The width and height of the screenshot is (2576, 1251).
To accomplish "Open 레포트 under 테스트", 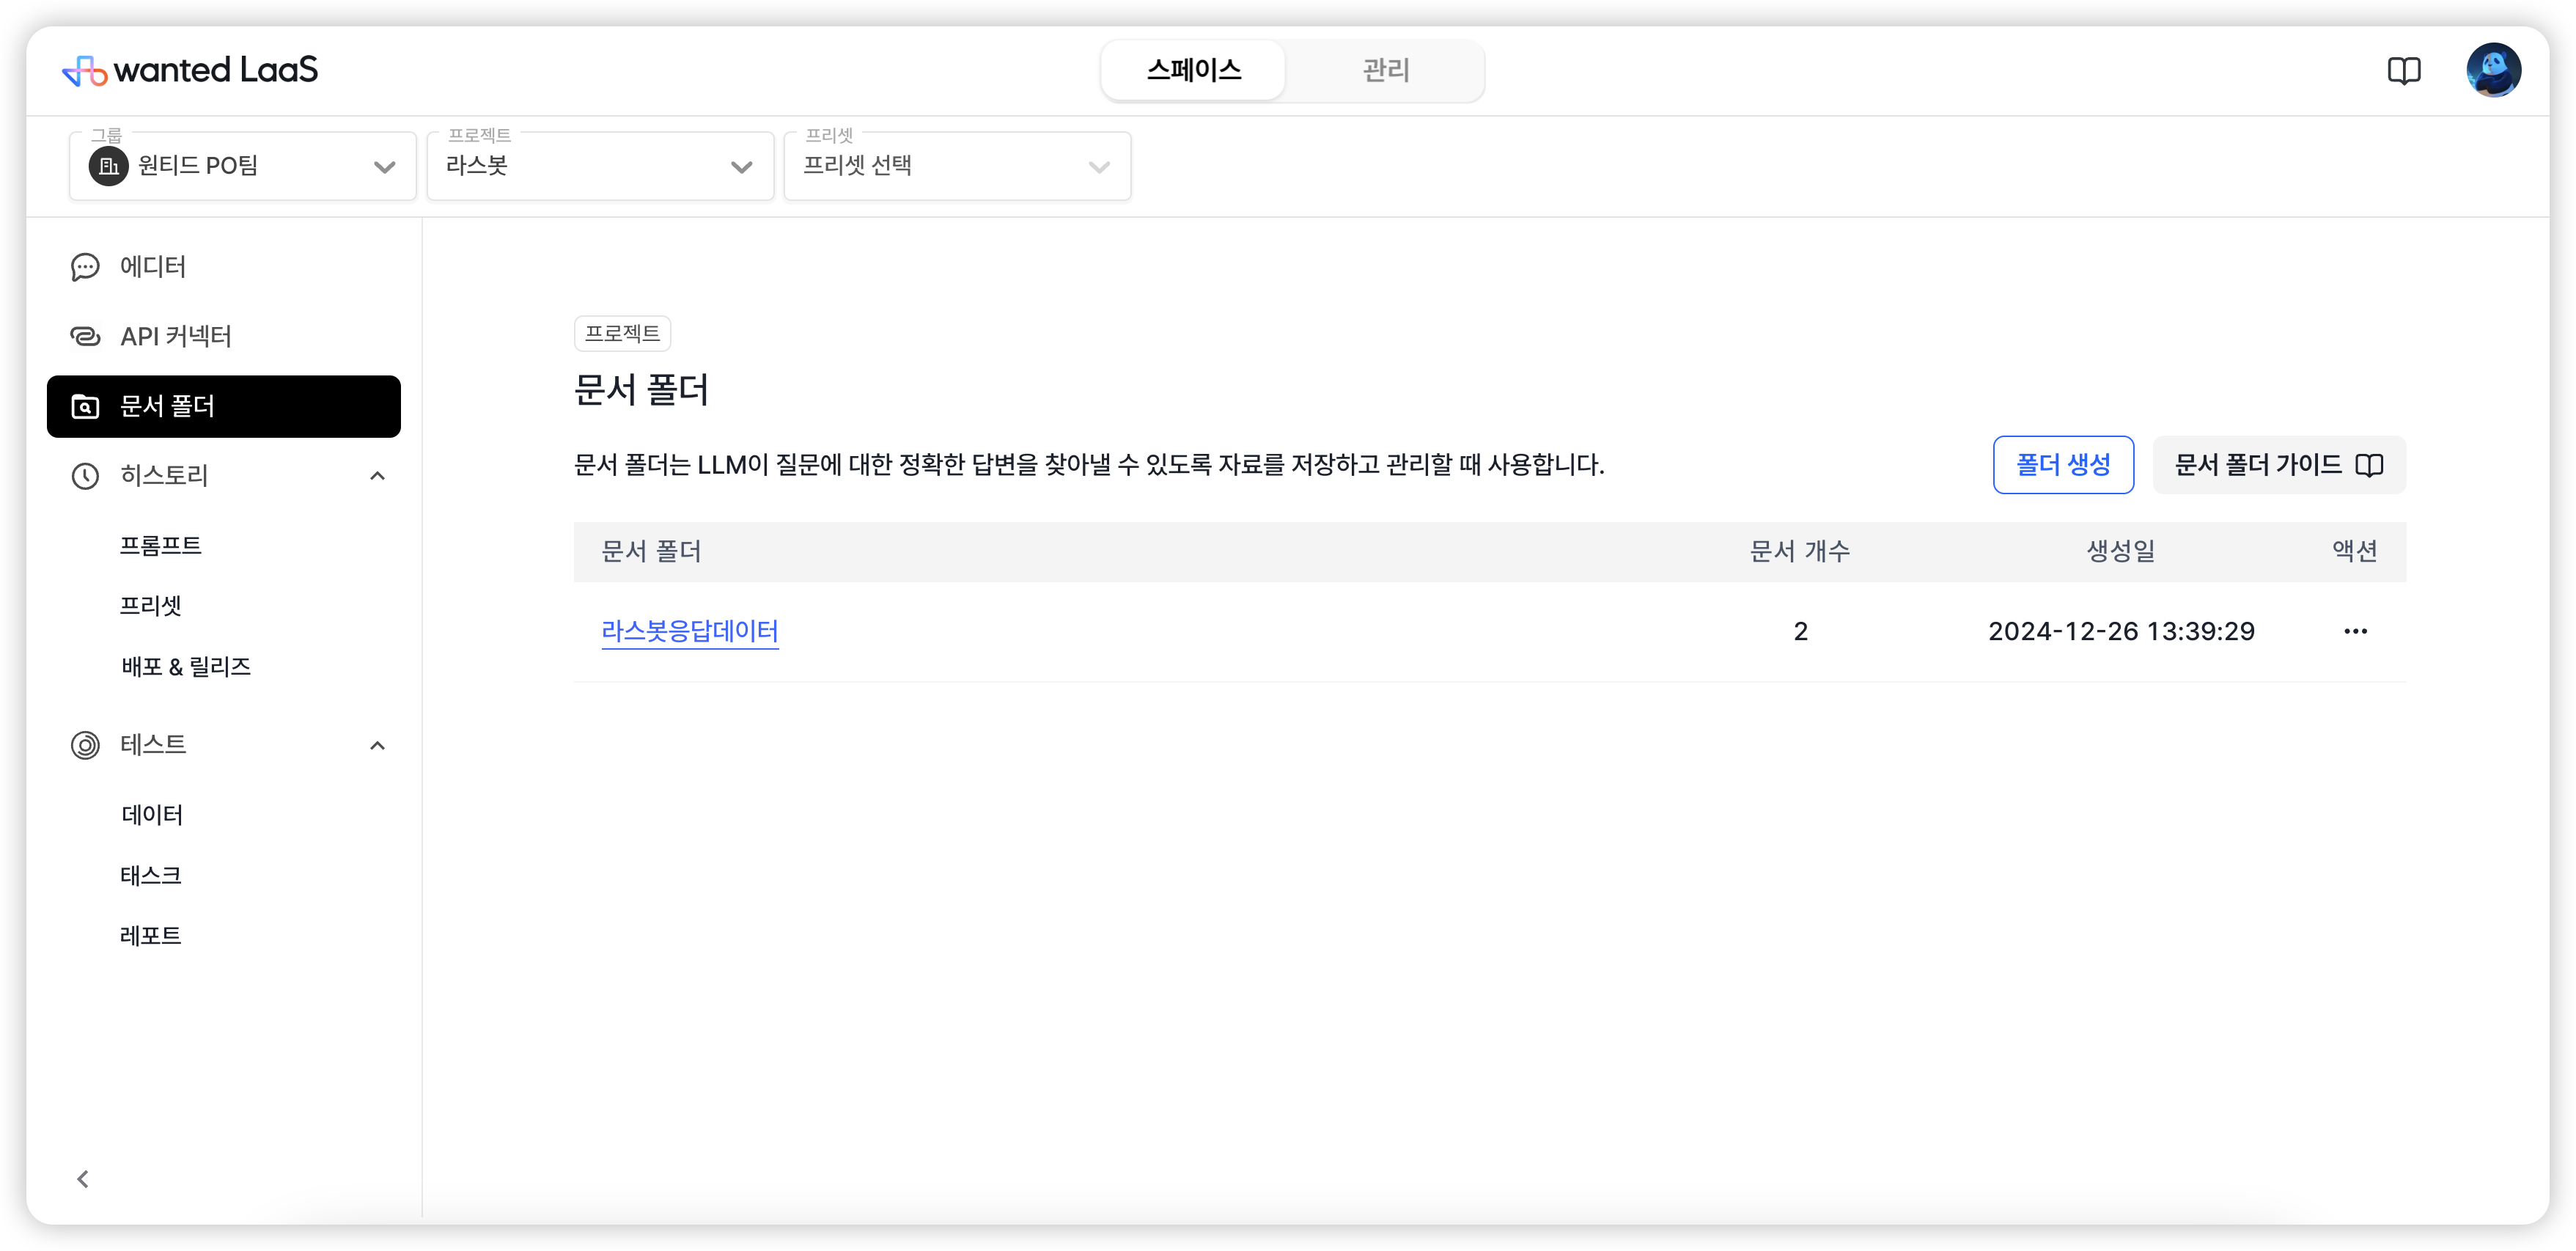I will 151,935.
